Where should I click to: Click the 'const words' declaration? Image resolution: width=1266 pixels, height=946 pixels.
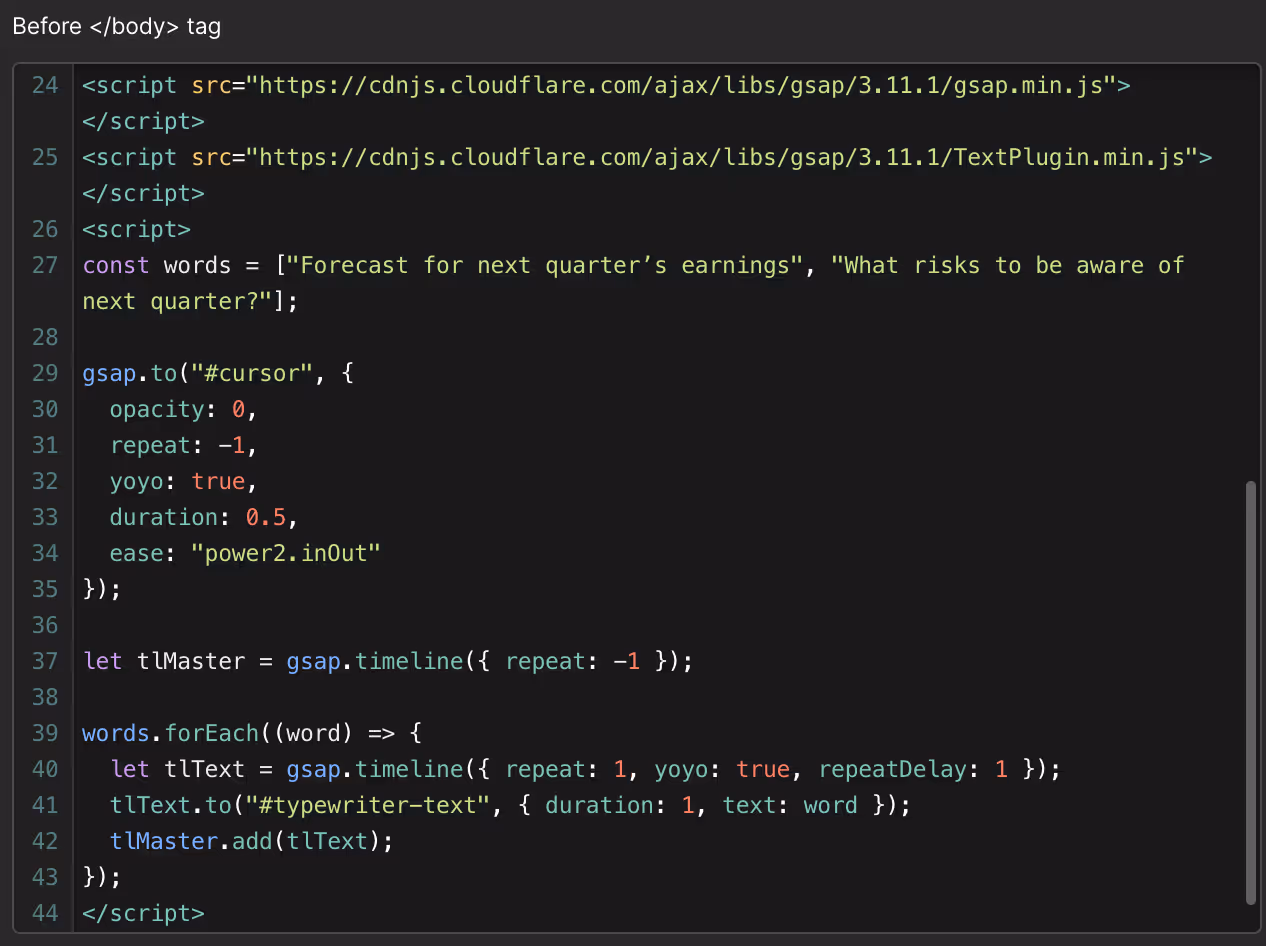(x=157, y=265)
